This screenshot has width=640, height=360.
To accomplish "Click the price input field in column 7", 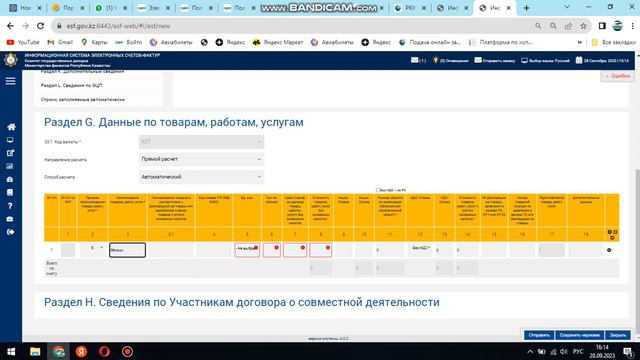I will [295, 250].
